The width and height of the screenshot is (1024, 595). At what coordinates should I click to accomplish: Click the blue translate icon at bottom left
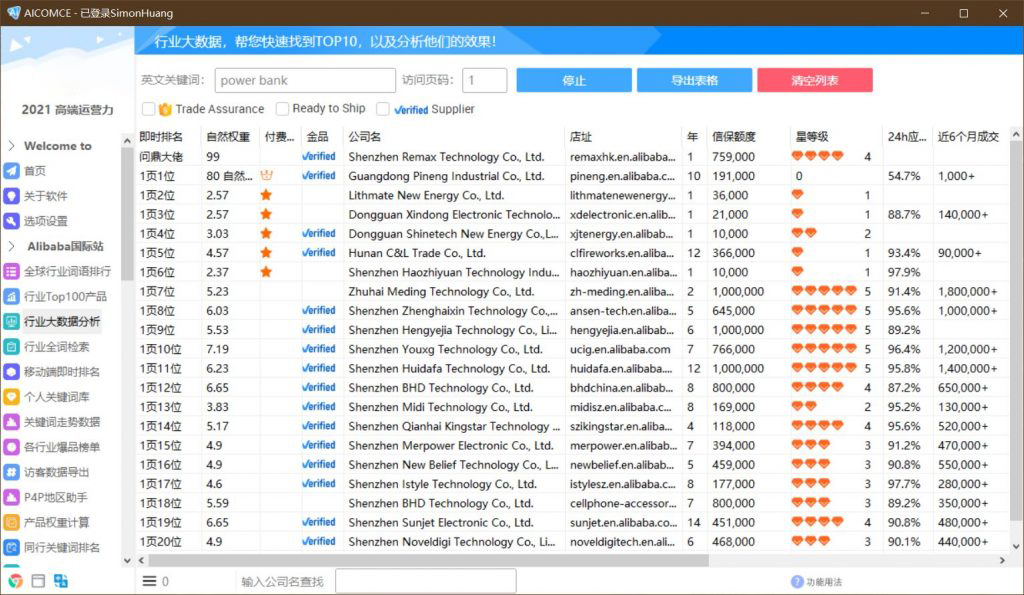coord(61,581)
